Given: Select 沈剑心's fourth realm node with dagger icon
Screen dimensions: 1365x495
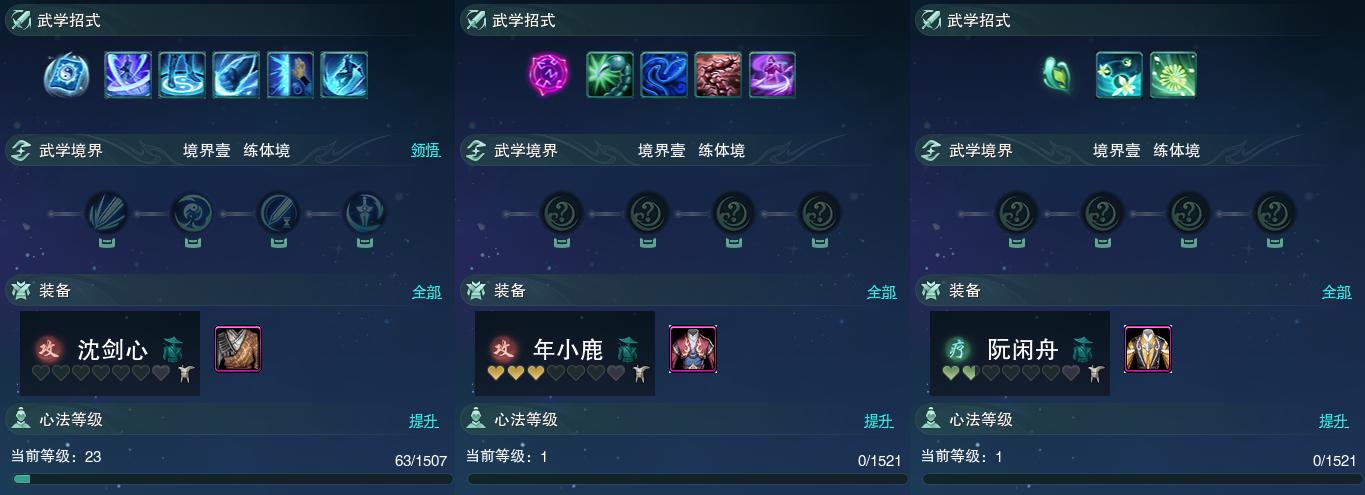Looking at the screenshot, I should 365,213.
